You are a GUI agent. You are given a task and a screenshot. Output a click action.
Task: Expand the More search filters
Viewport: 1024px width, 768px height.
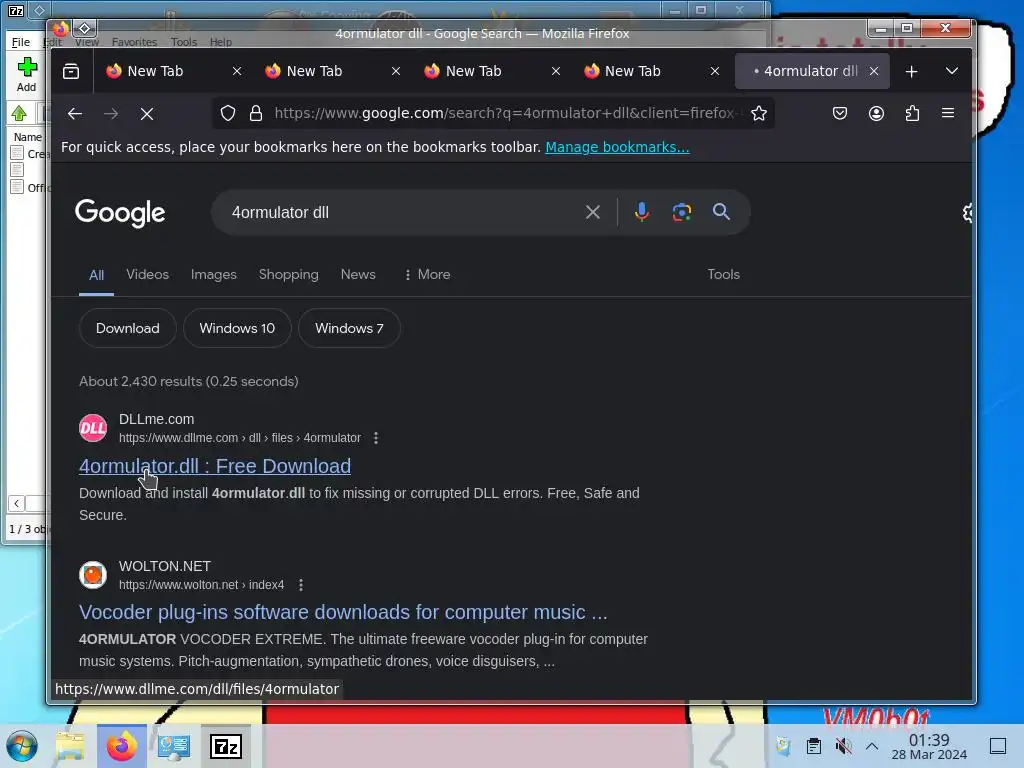click(x=427, y=274)
